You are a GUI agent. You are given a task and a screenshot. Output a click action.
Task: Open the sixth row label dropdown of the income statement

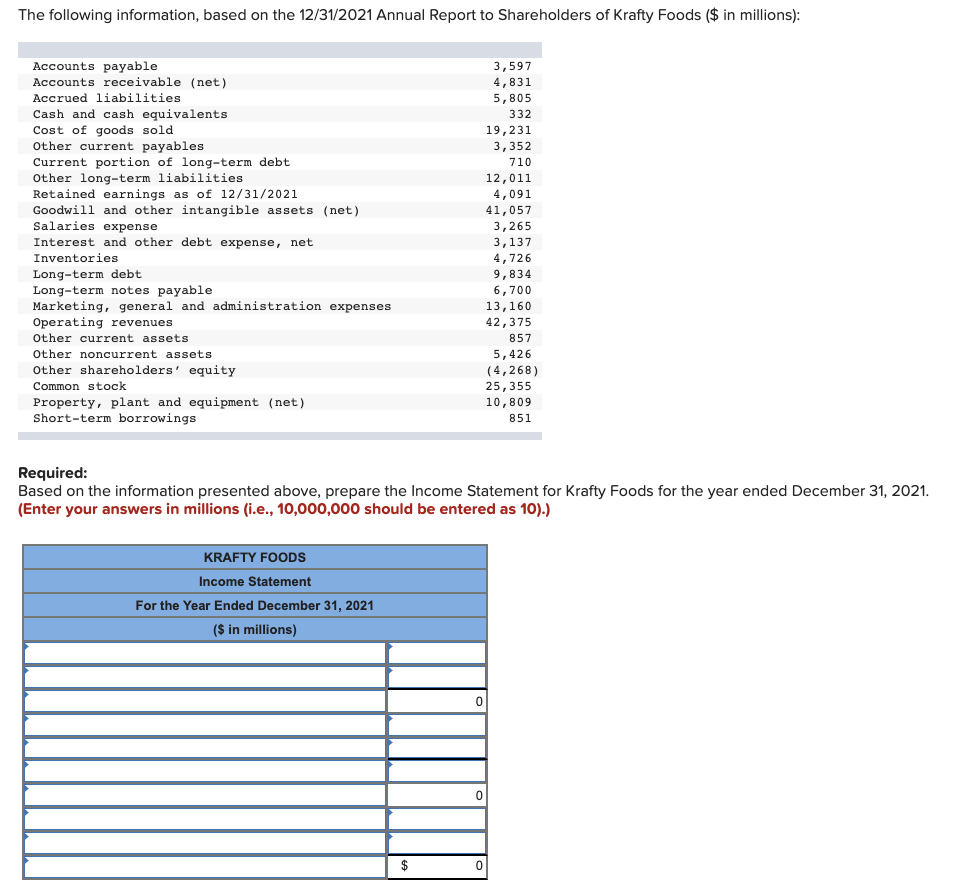point(205,771)
